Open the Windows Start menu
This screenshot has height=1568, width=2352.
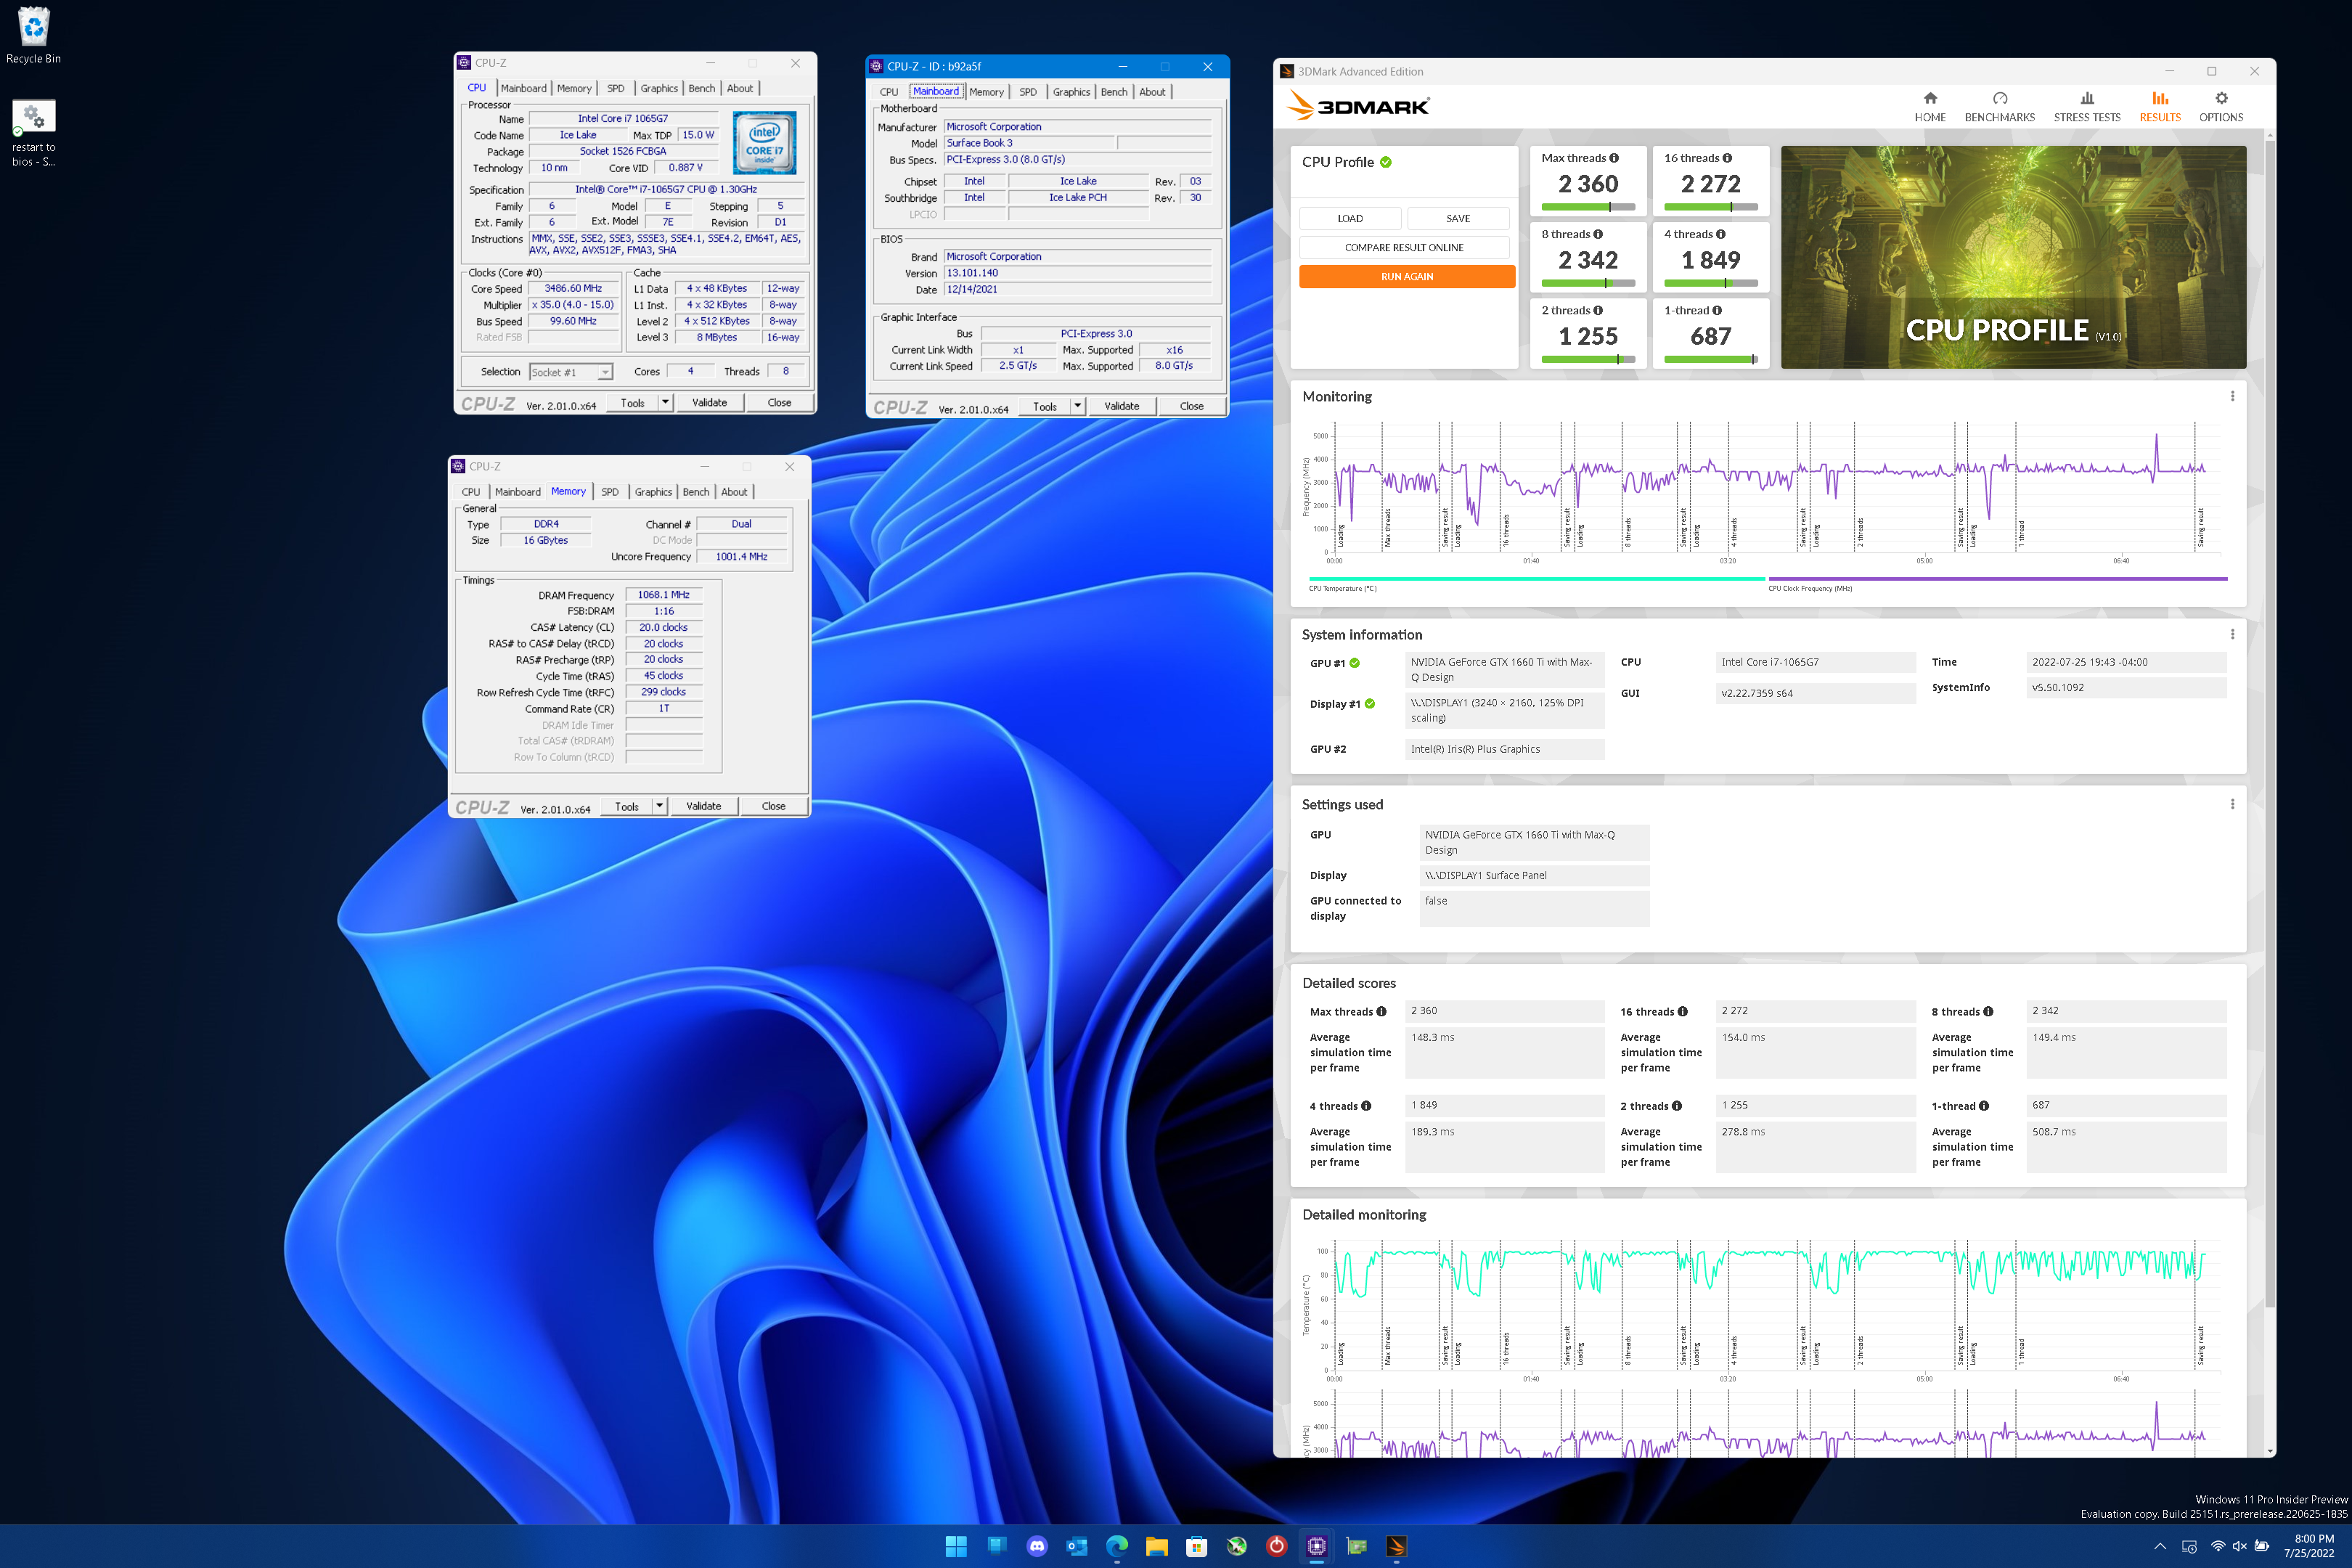[956, 1546]
